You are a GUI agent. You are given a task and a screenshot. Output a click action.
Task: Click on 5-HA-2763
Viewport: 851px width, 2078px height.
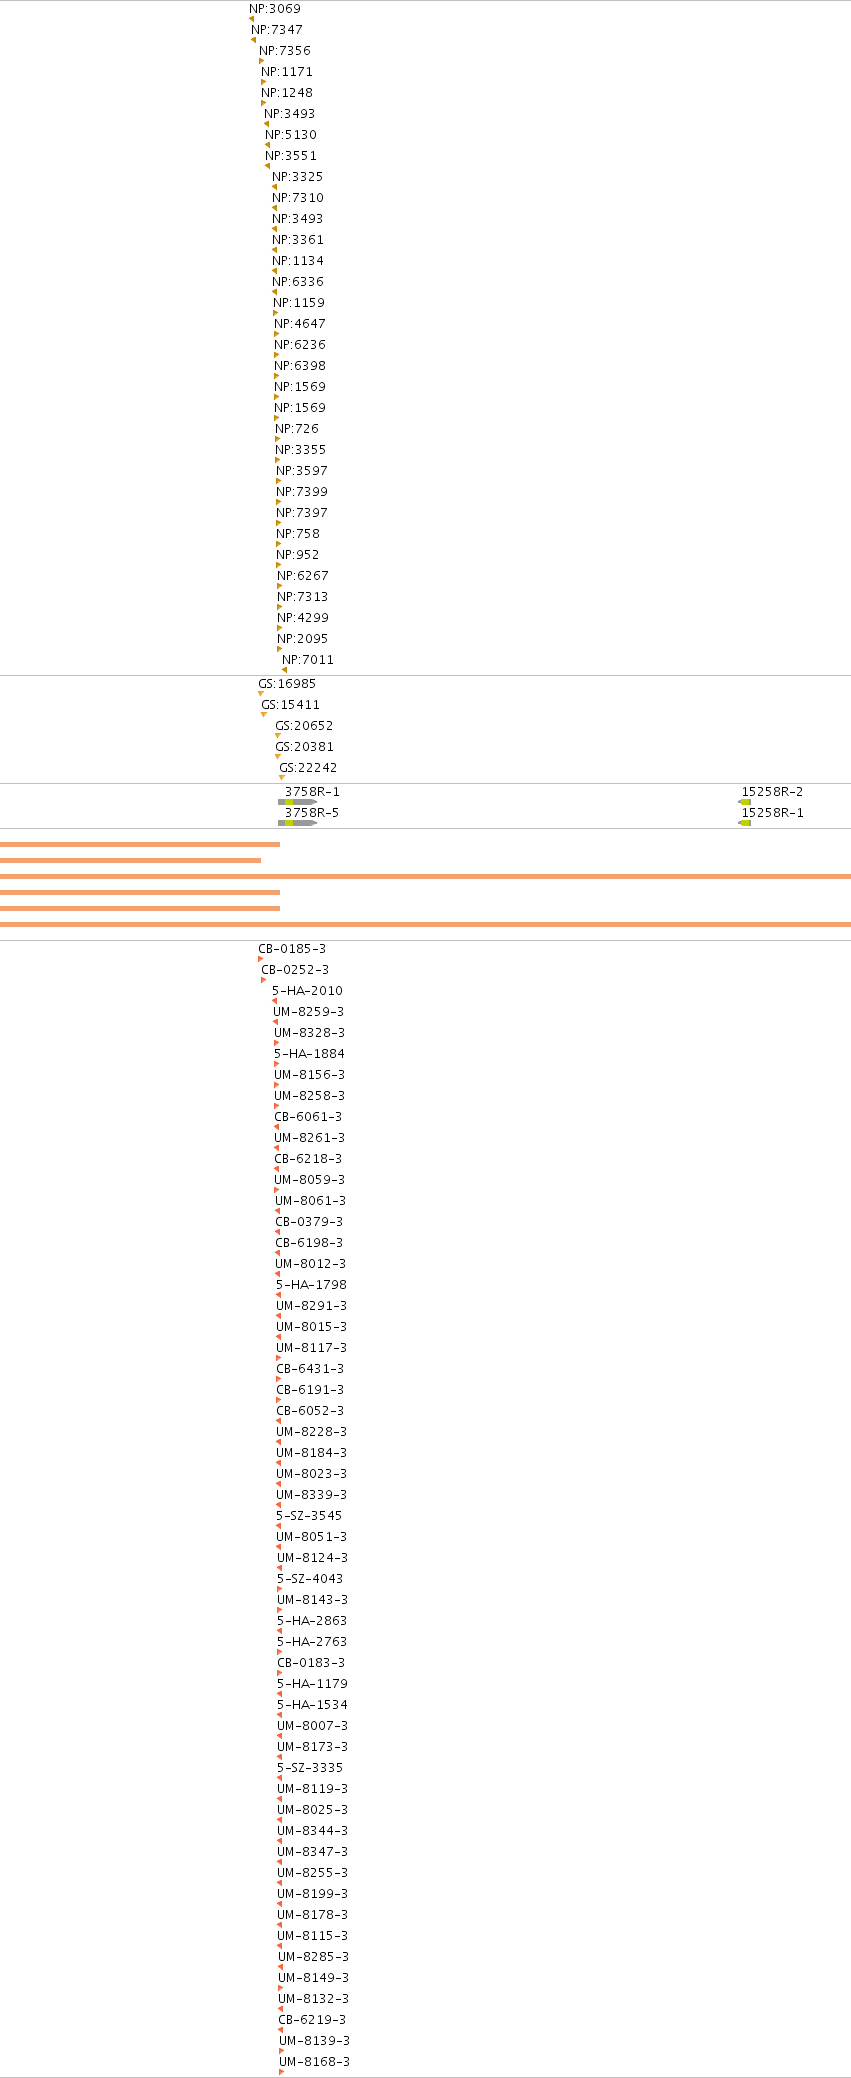(x=312, y=1642)
